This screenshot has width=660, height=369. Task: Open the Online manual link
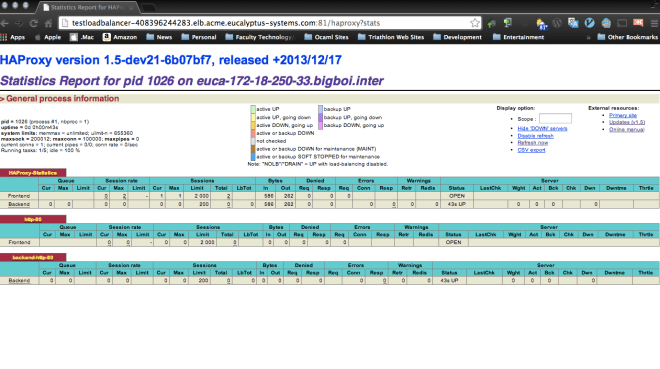click(x=627, y=130)
